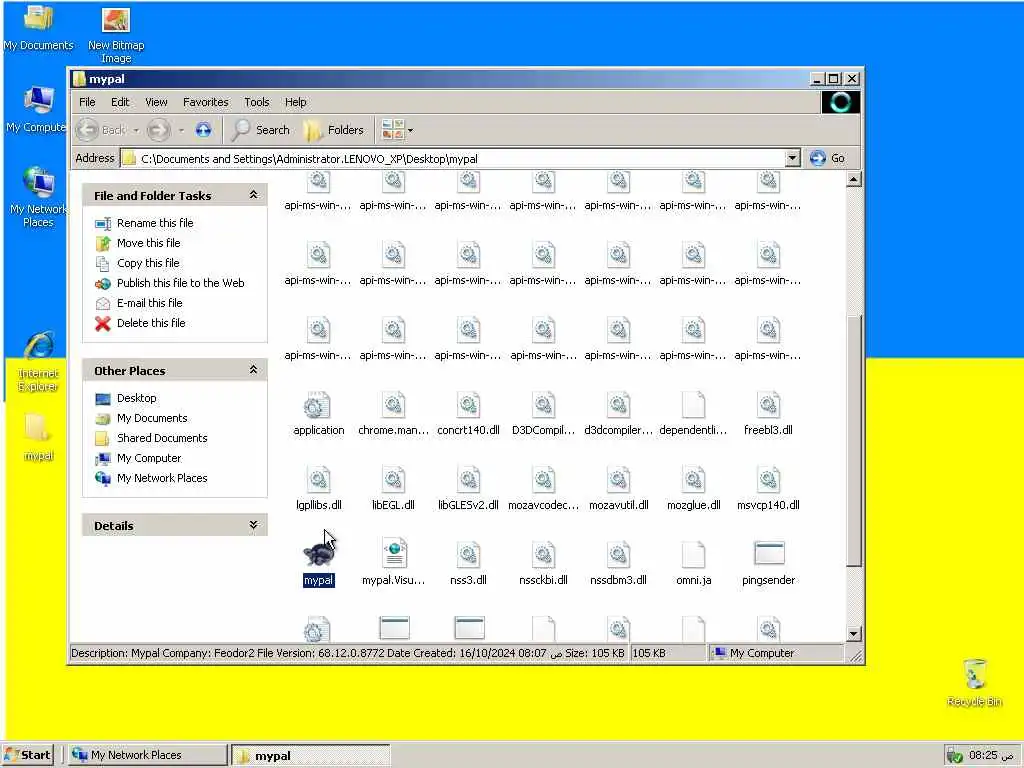Select the Internet Explorer desktop icon
1024x768 pixels.
[38, 362]
